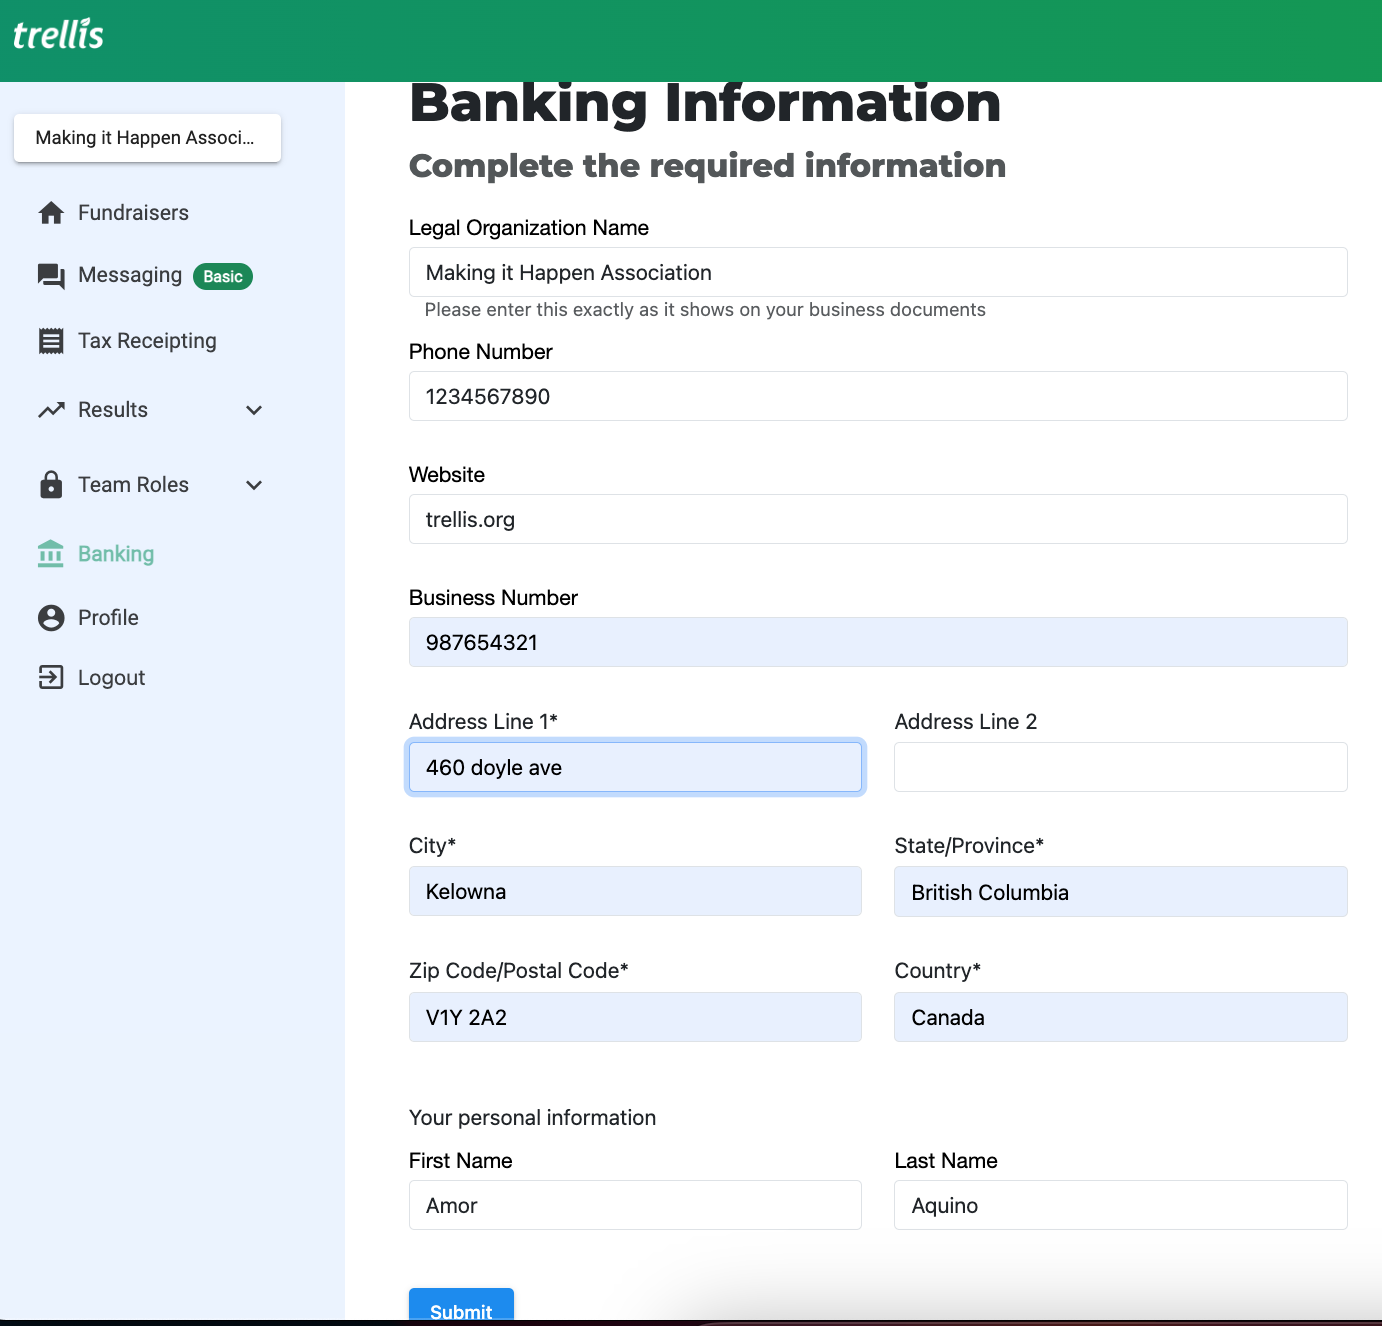Expand the Team Roles section chevron
Viewport: 1382px width, 1326px height.
point(254,485)
